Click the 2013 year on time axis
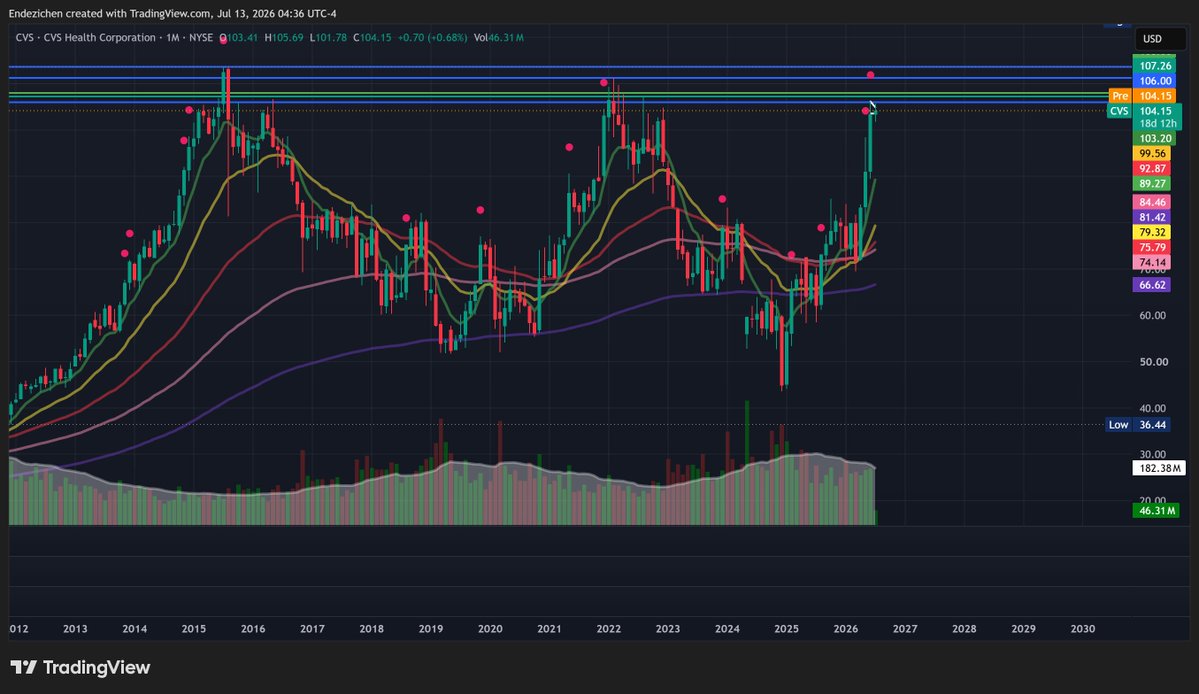This screenshot has width=1199, height=694. coord(75,628)
